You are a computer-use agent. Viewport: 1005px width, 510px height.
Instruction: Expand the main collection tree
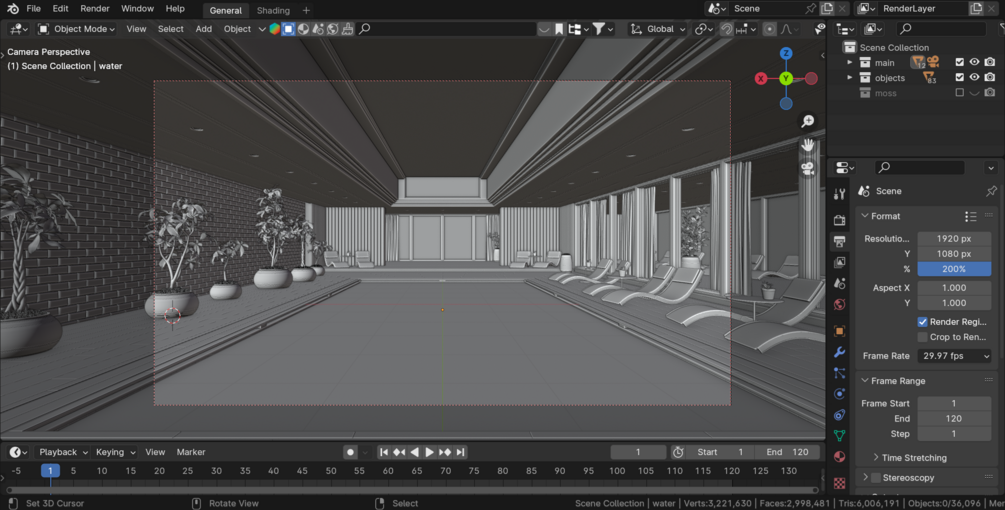(x=850, y=62)
